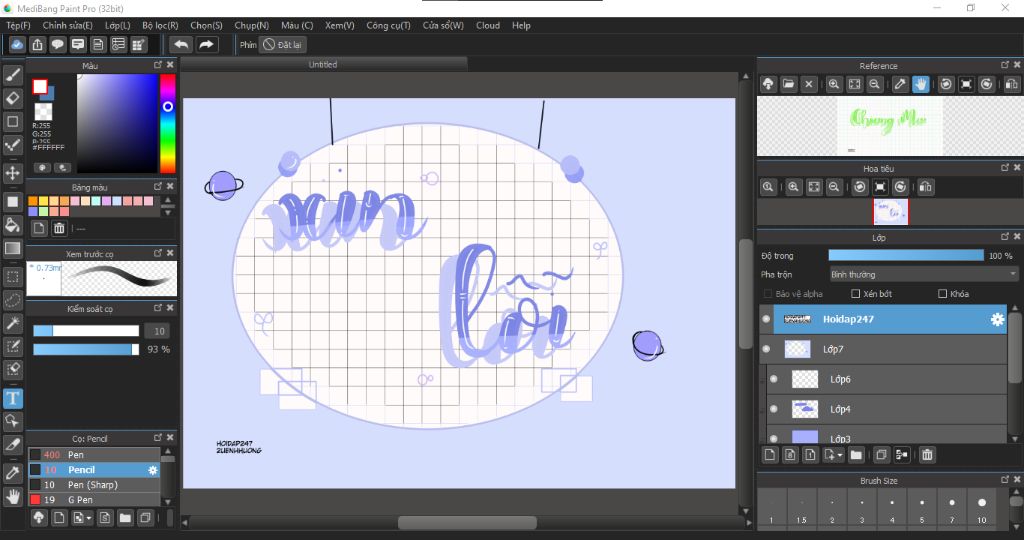The image size is (1024, 540).
Task: Select the Move tool with four arrows
Action: click(12, 173)
